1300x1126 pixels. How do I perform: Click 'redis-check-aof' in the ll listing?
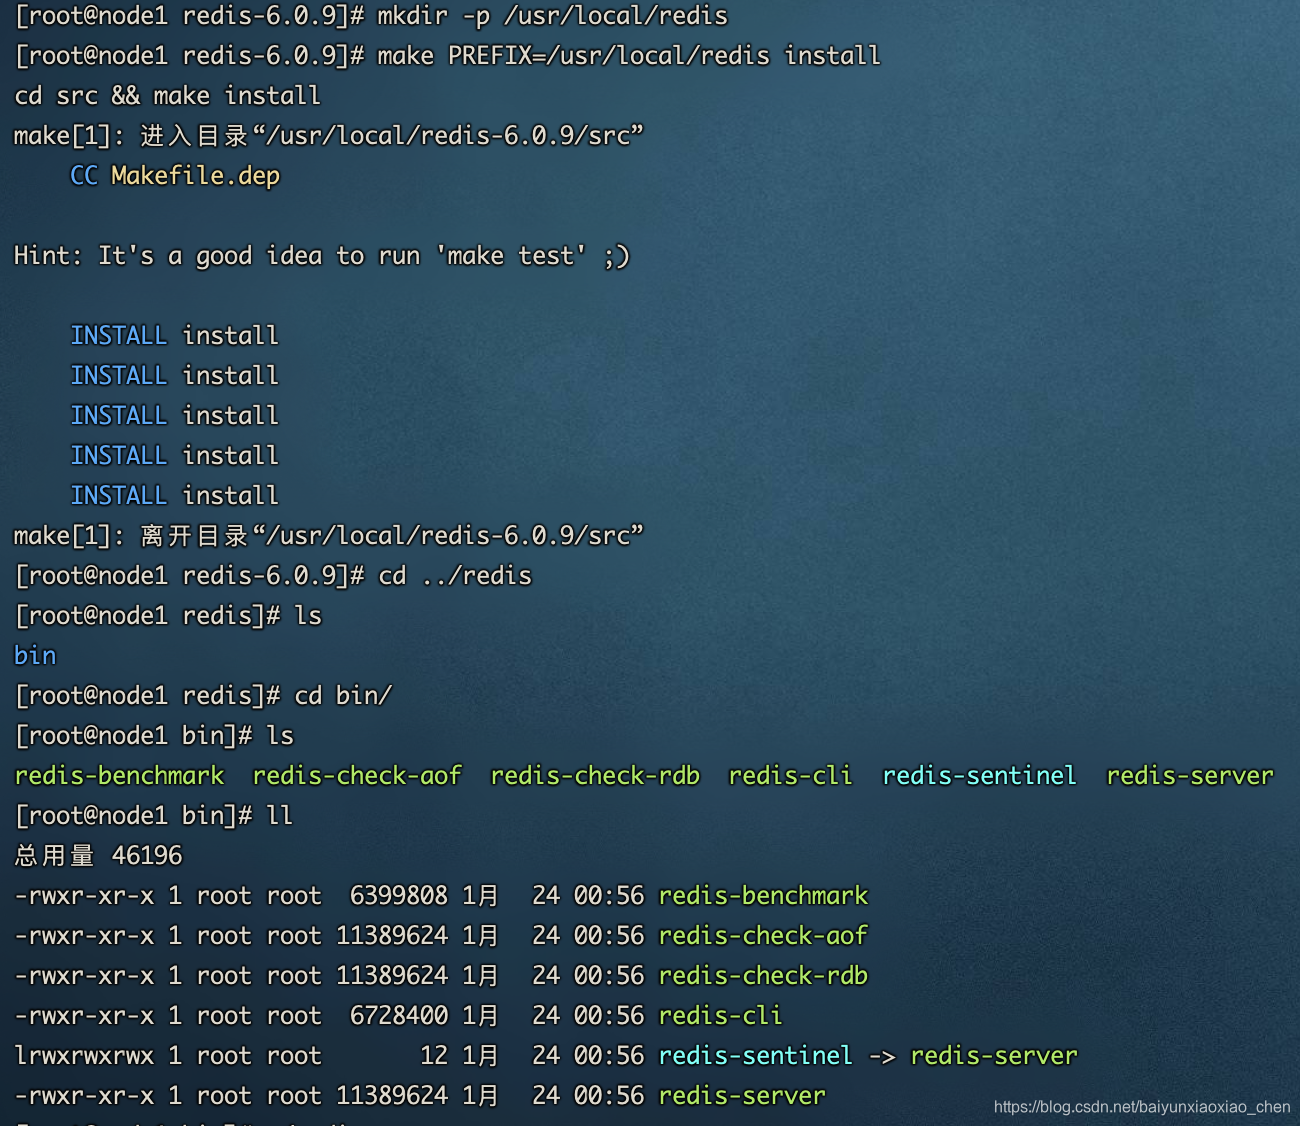tap(763, 936)
